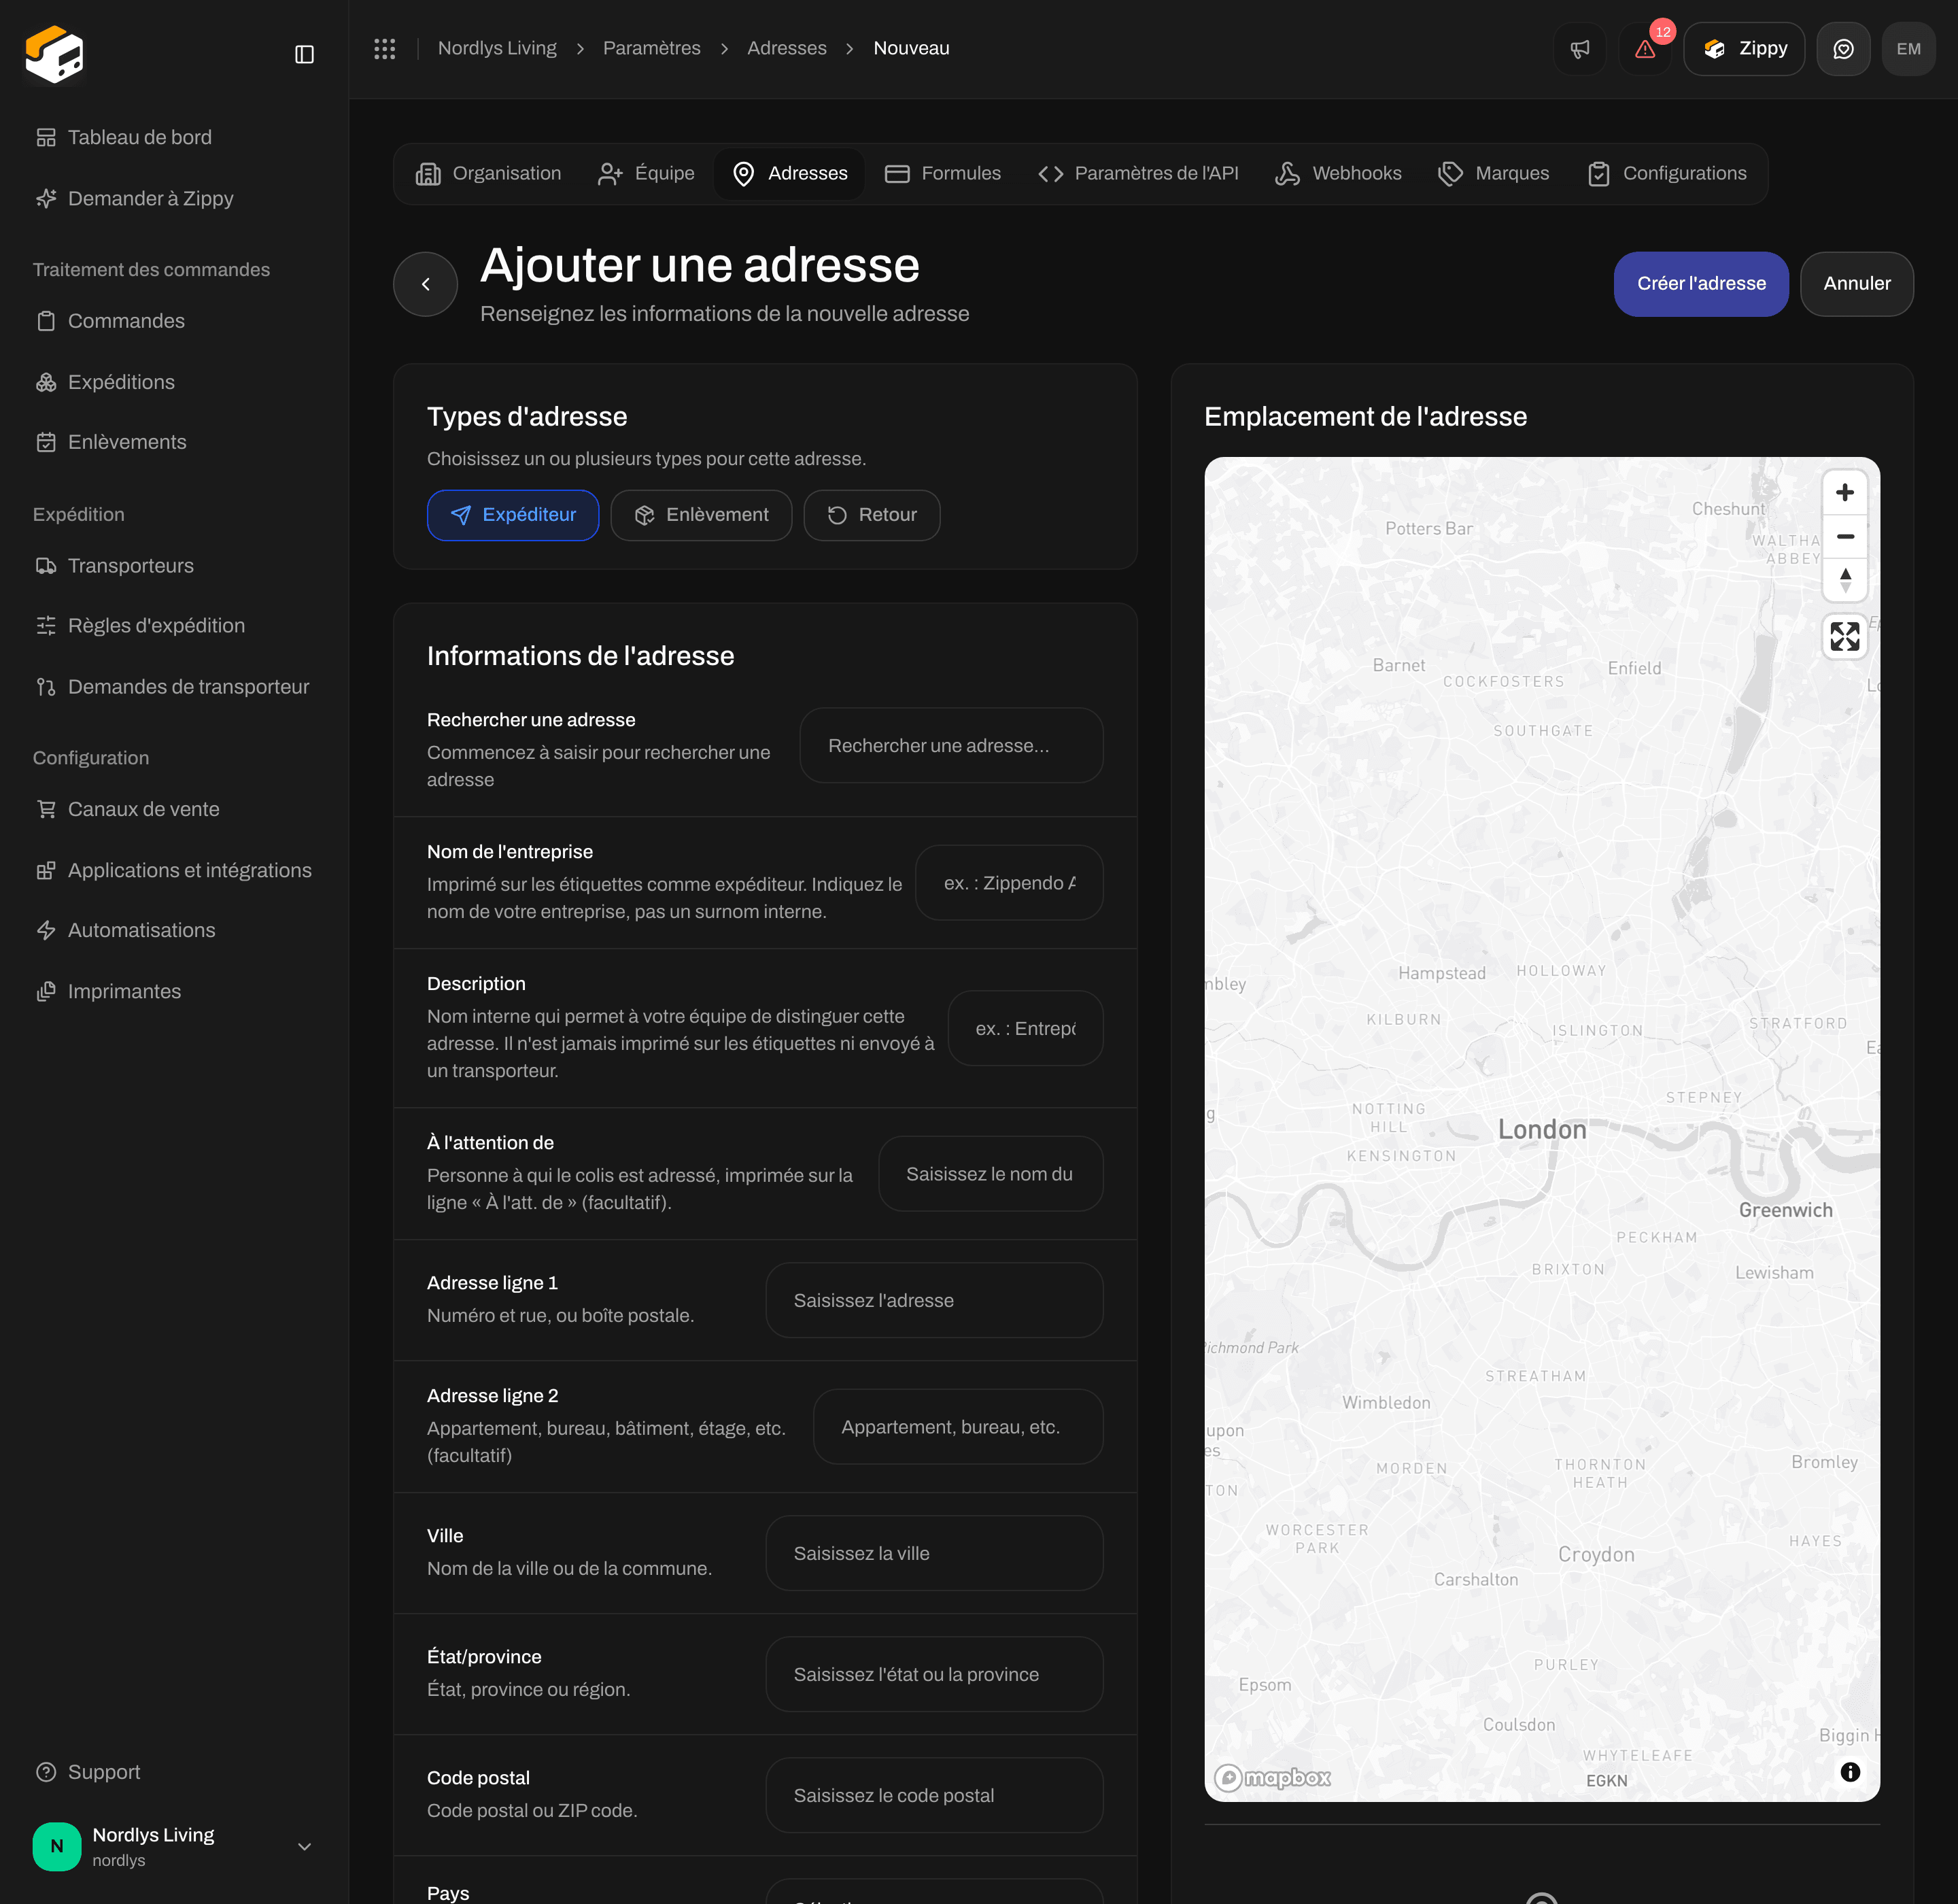Reset map bearing to north
1958x1904 pixels.
tap(1845, 579)
